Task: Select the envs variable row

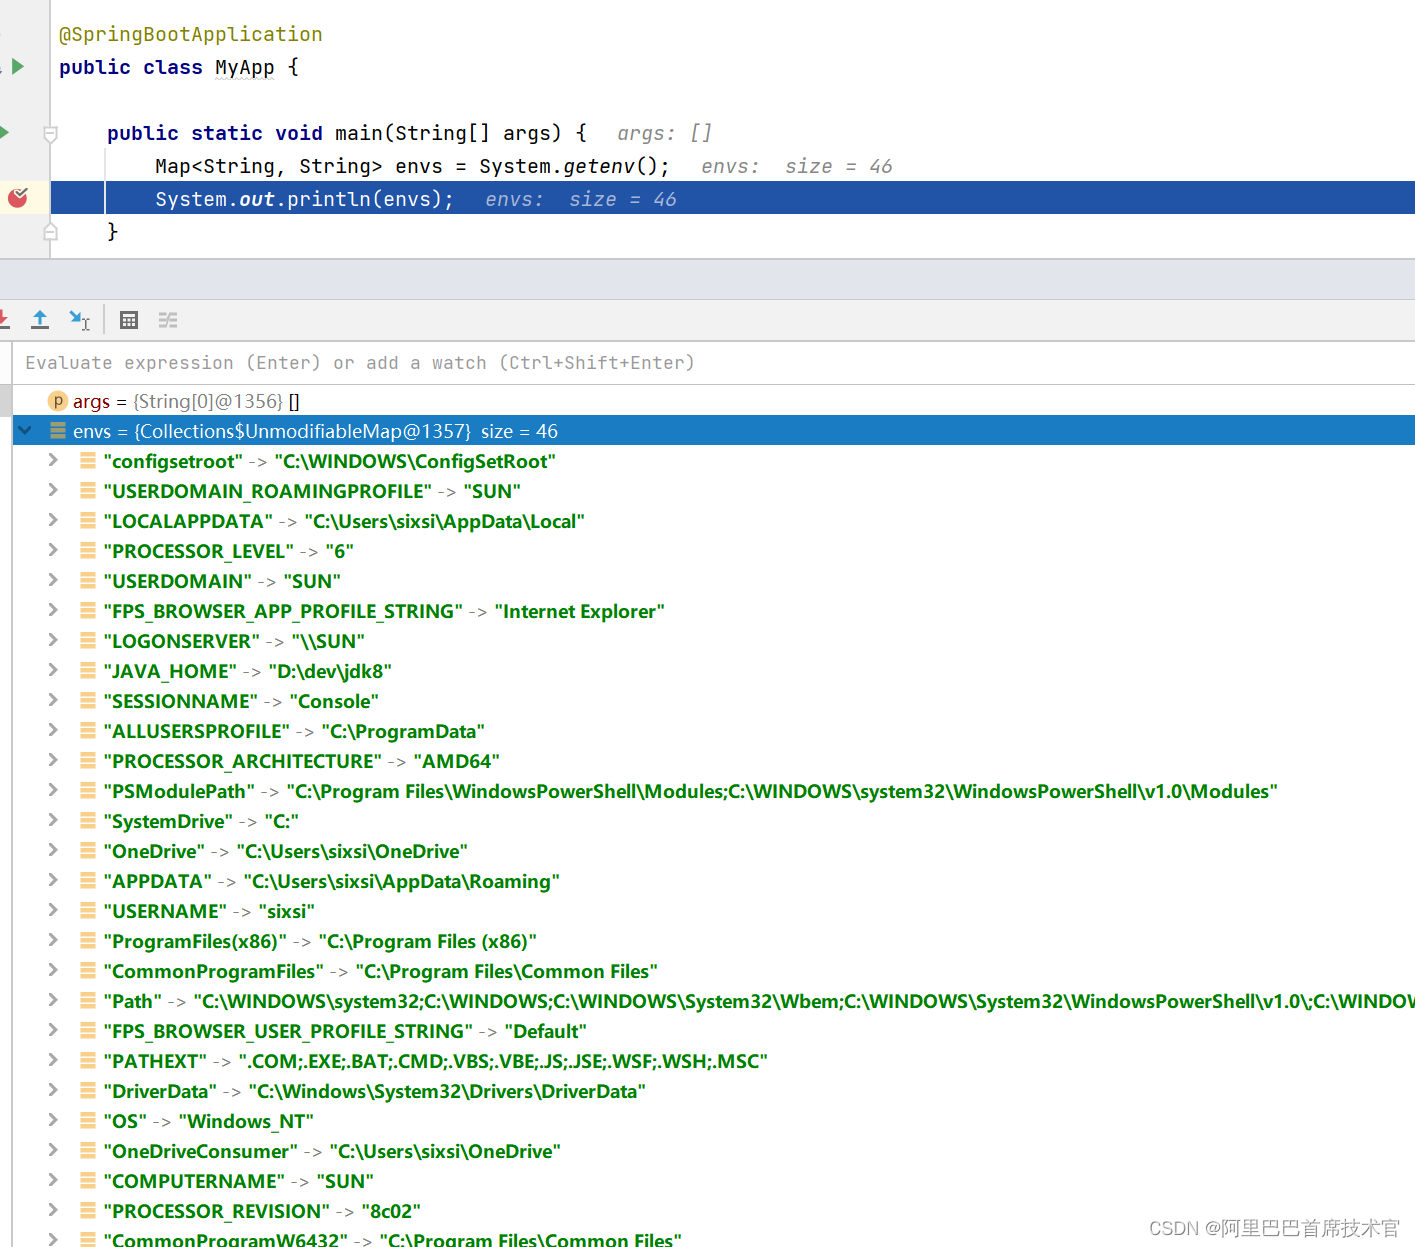Action: point(300,430)
